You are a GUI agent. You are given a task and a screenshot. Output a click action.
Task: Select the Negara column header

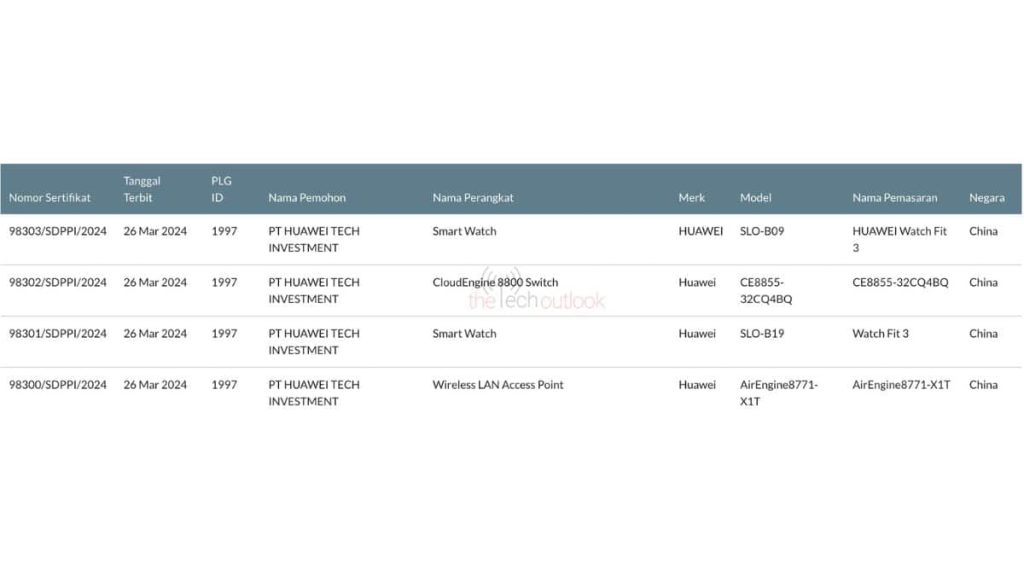[986, 198]
